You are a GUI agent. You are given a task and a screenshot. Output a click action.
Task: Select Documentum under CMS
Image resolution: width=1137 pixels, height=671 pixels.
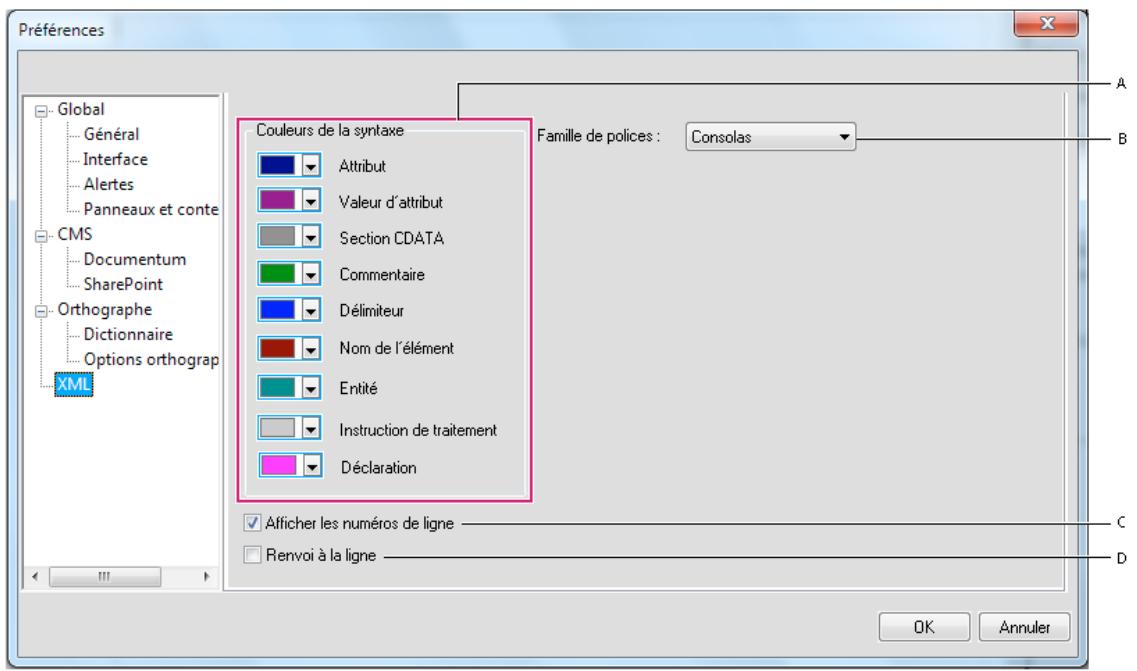(x=135, y=259)
